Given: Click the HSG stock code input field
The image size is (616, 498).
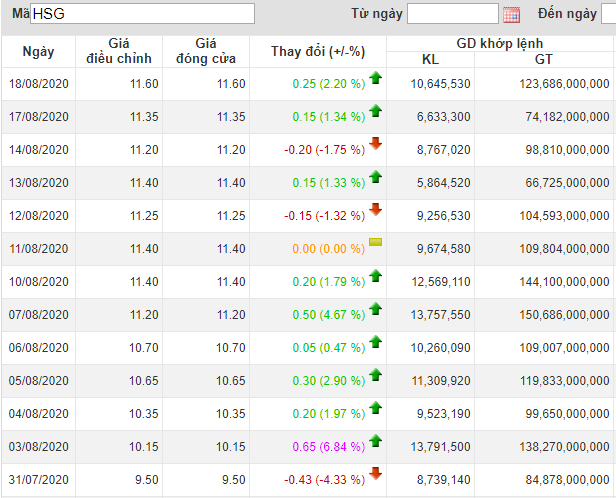Looking at the screenshot, I should click(142, 14).
